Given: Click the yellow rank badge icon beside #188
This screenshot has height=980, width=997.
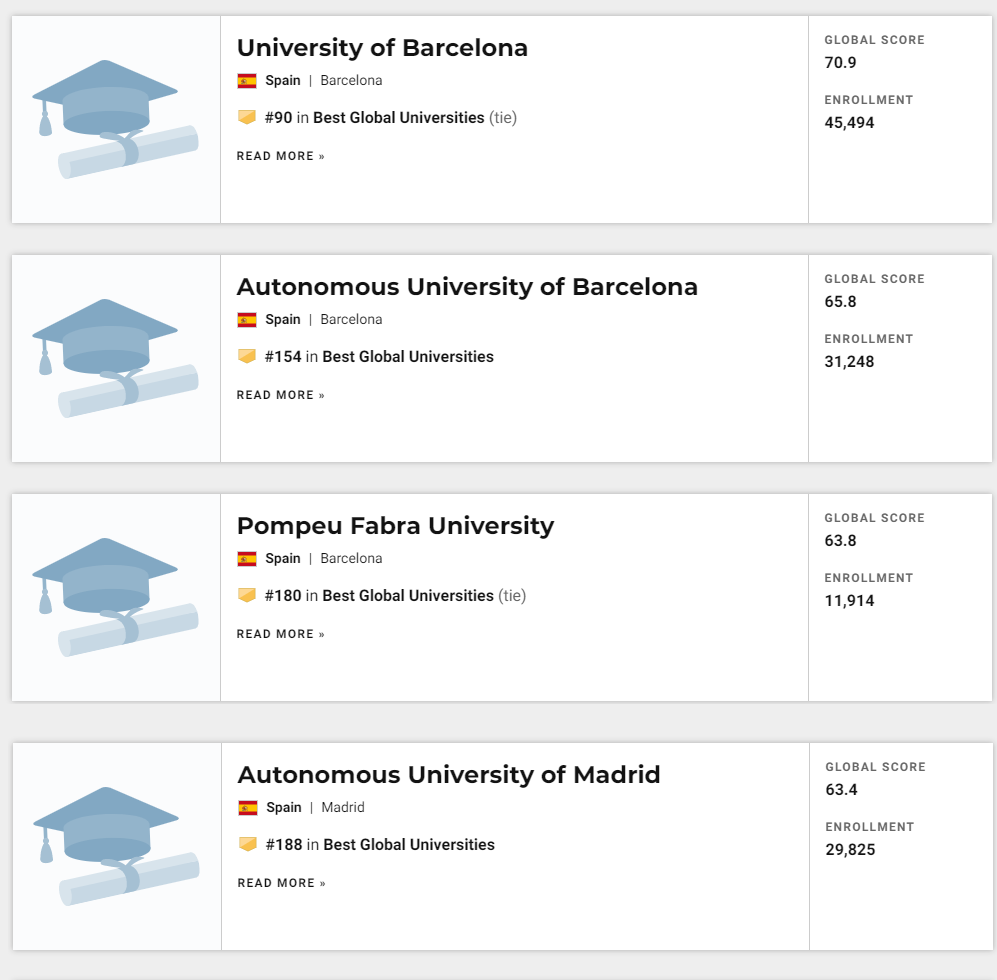Looking at the screenshot, I should tap(248, 844).
